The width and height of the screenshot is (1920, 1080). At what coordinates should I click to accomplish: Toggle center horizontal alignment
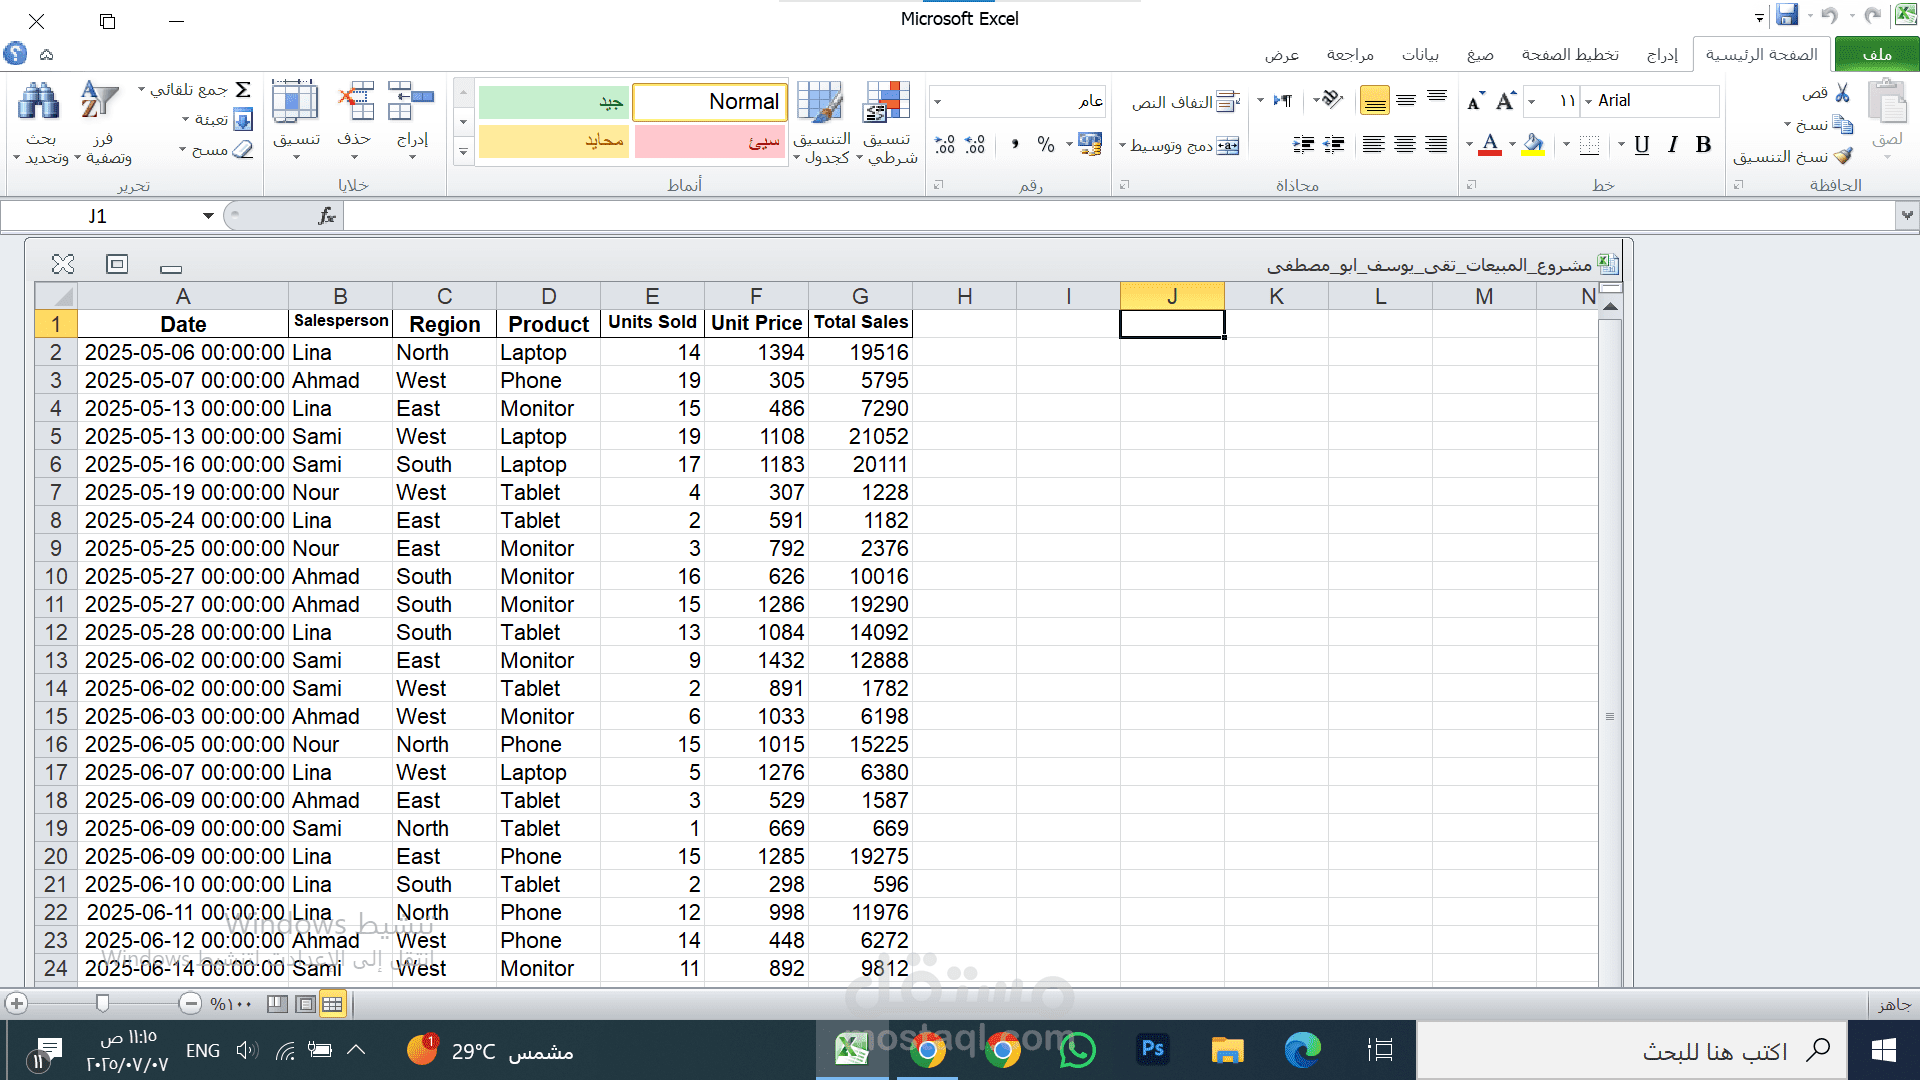click(x=1405, y=145)
